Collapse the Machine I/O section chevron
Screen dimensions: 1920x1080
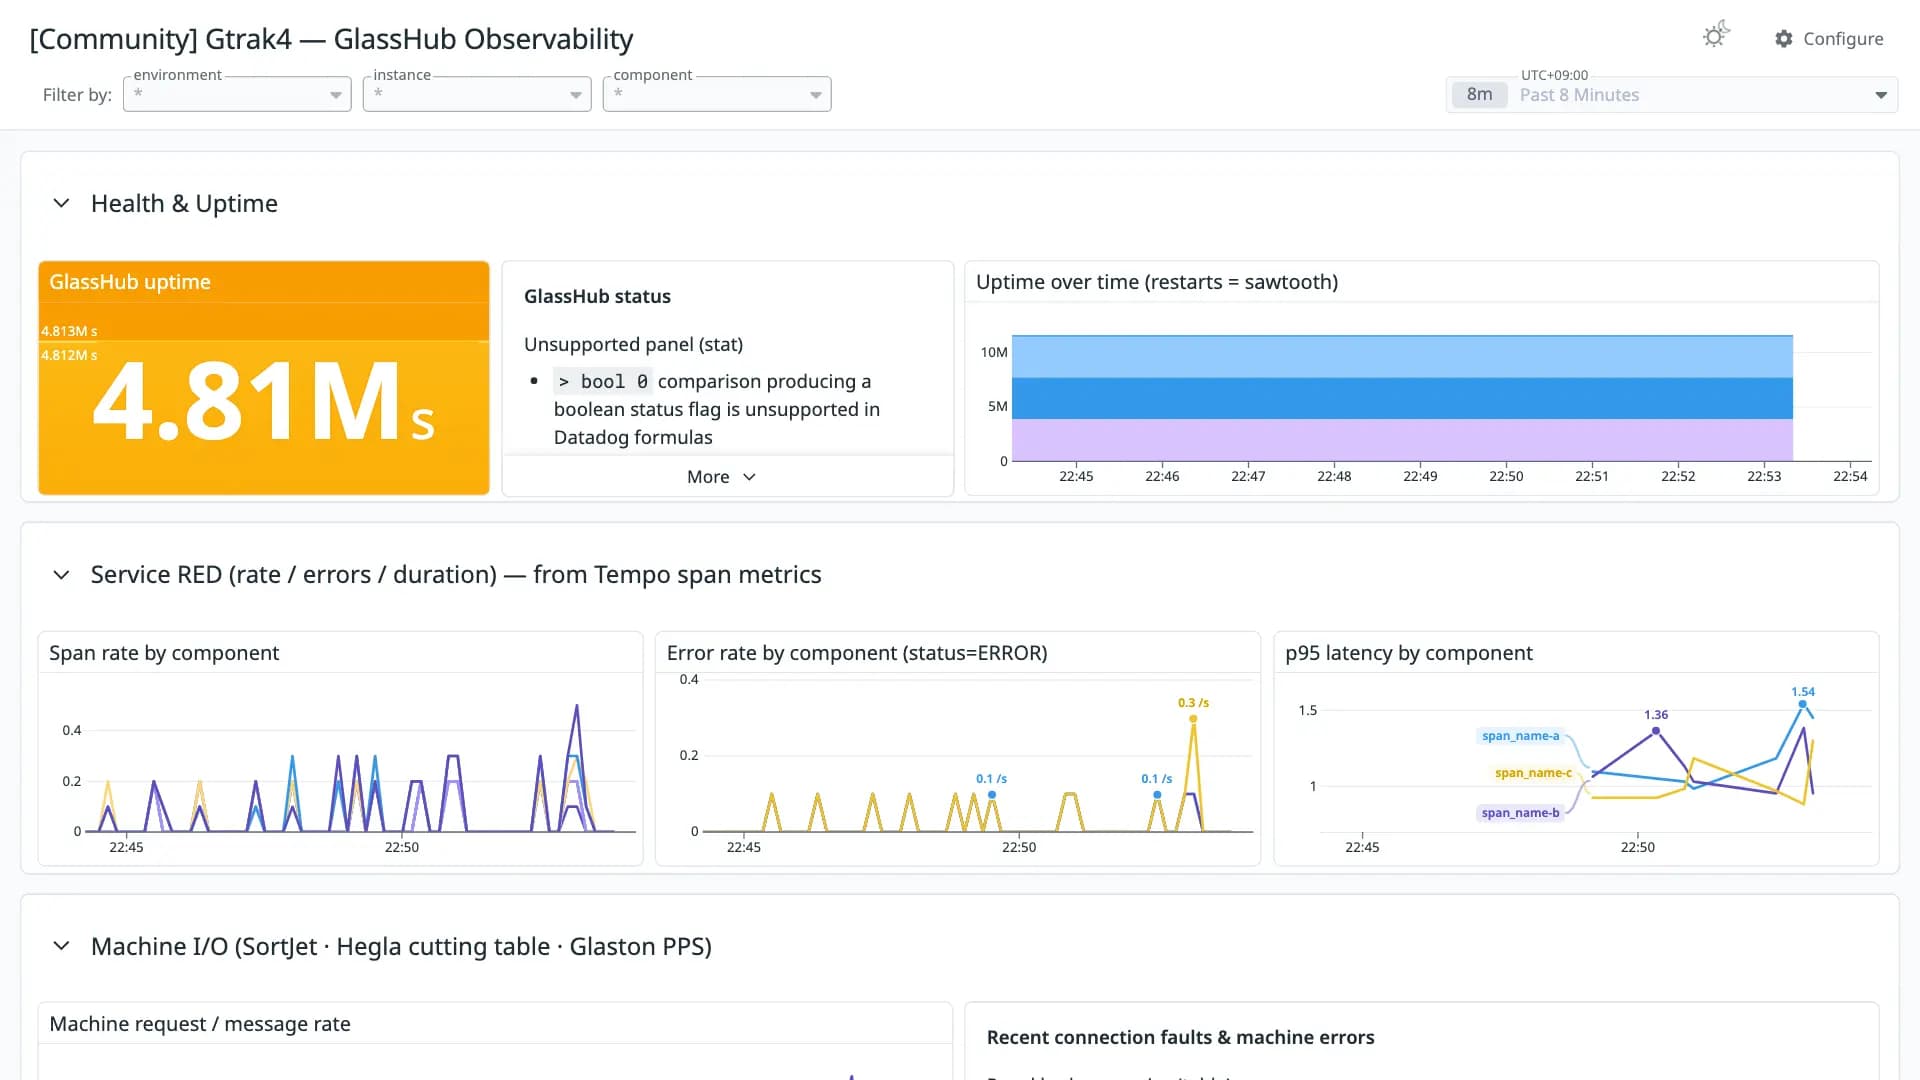point(61,946)
